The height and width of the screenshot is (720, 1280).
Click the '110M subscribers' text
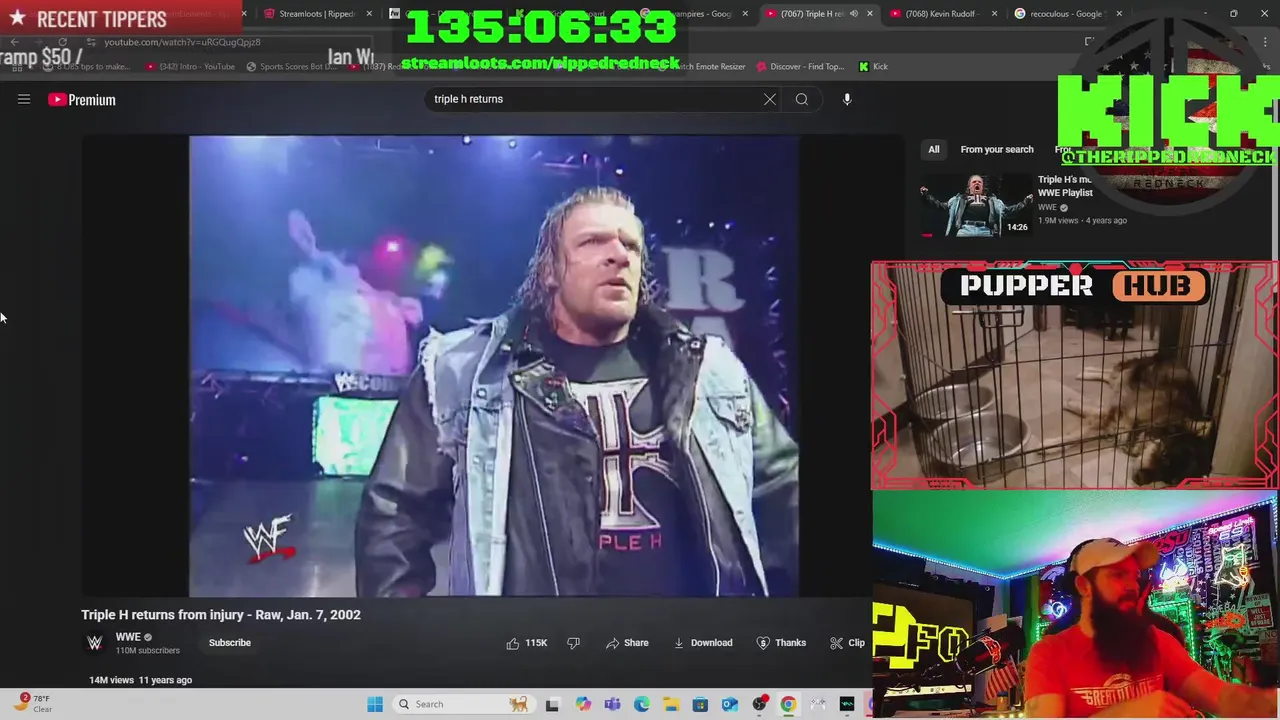[x=147, y=651]
